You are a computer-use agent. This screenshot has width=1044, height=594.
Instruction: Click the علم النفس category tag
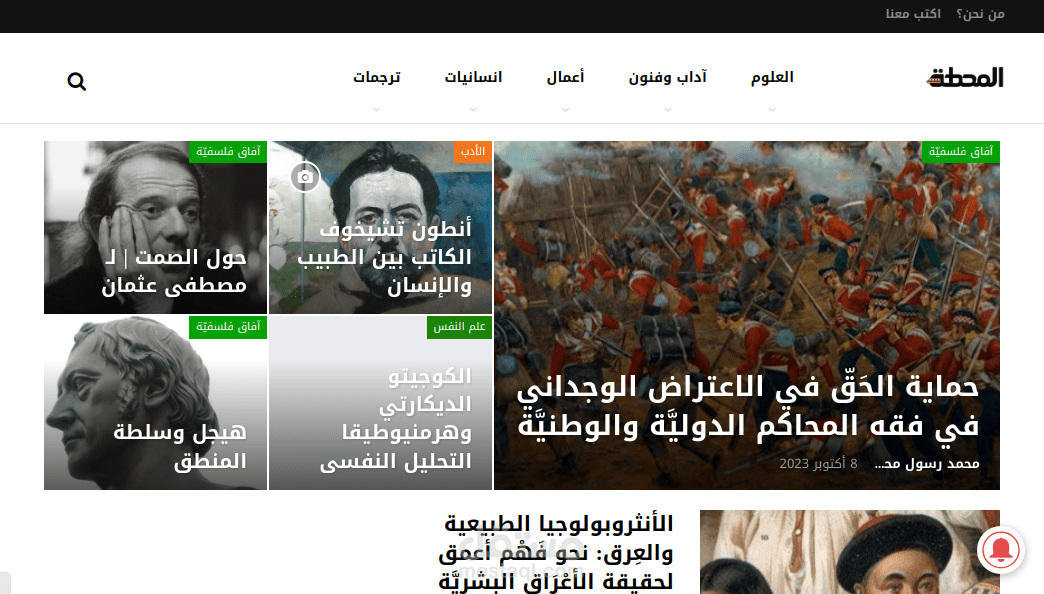[459, 327]
